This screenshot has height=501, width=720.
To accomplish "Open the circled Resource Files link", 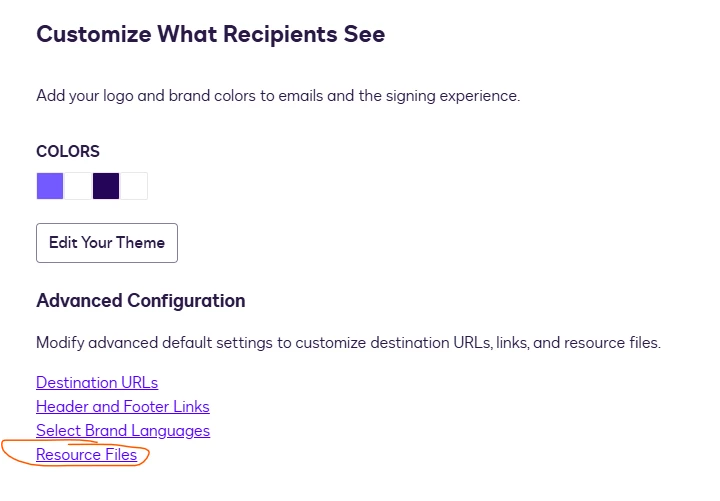I will (x=86, y=455).
